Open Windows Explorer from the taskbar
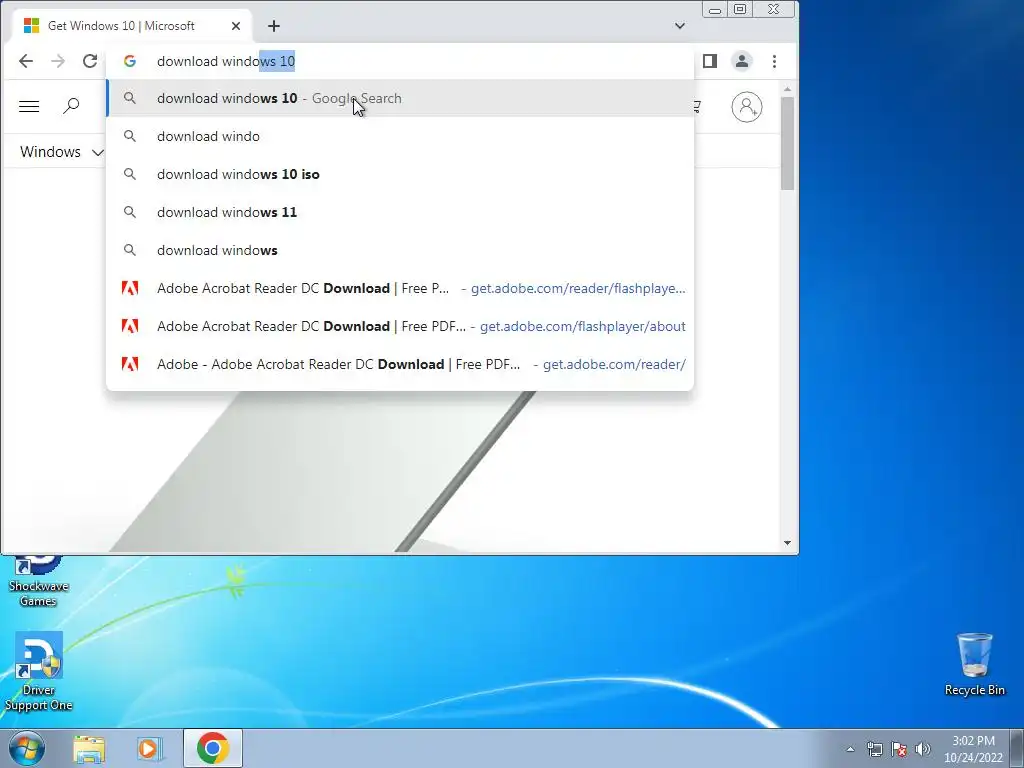This screenshot has height=768, width=1024. click(x=89, y=749)
